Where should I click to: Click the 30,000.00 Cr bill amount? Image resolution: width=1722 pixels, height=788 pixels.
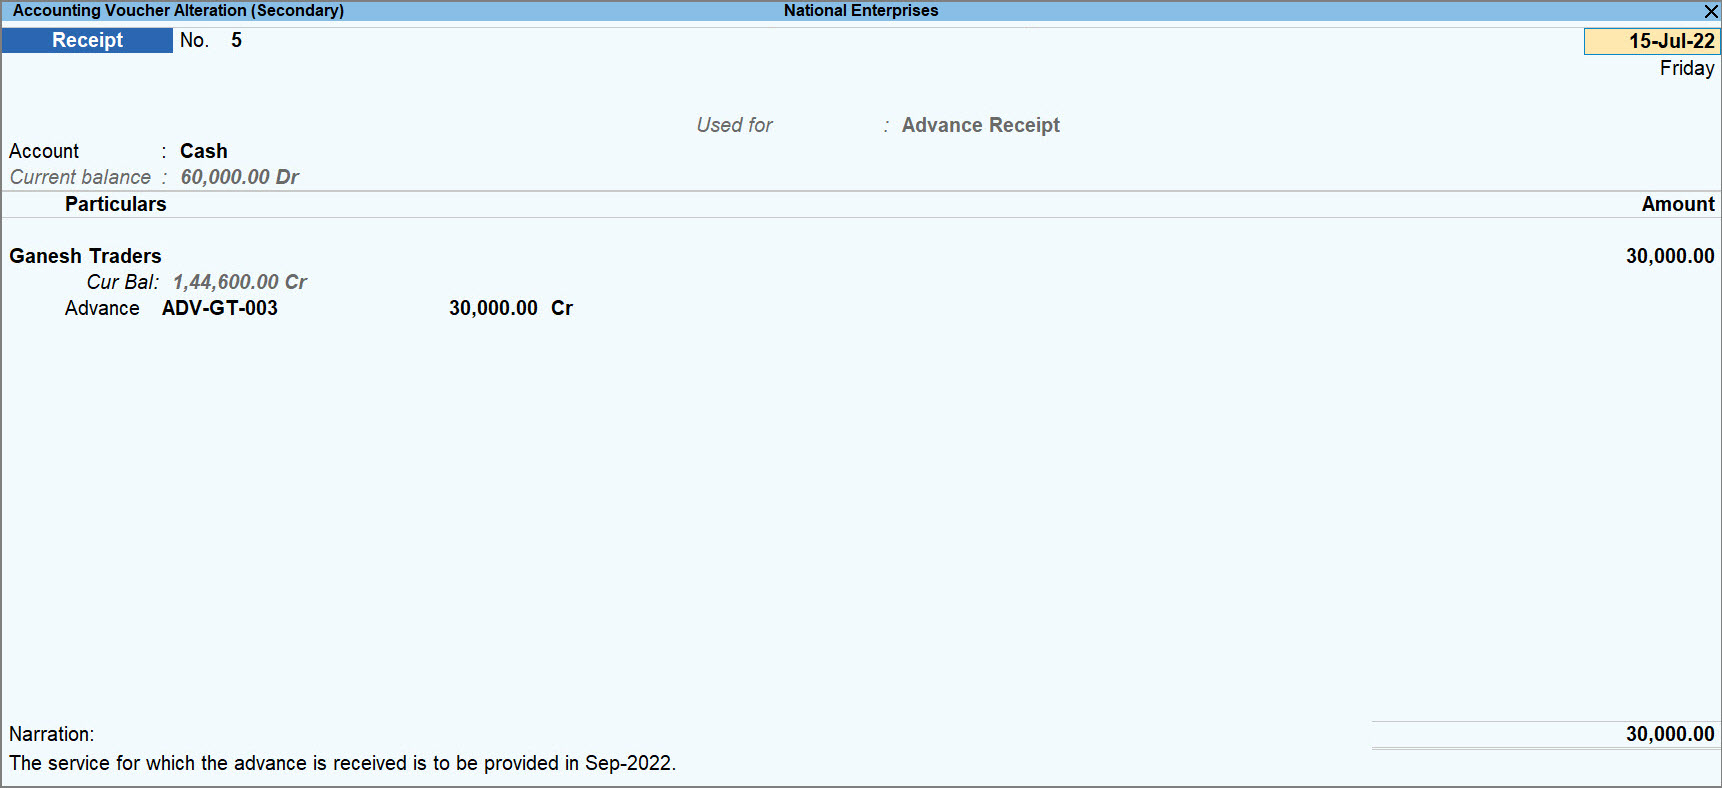pos(511,308)
